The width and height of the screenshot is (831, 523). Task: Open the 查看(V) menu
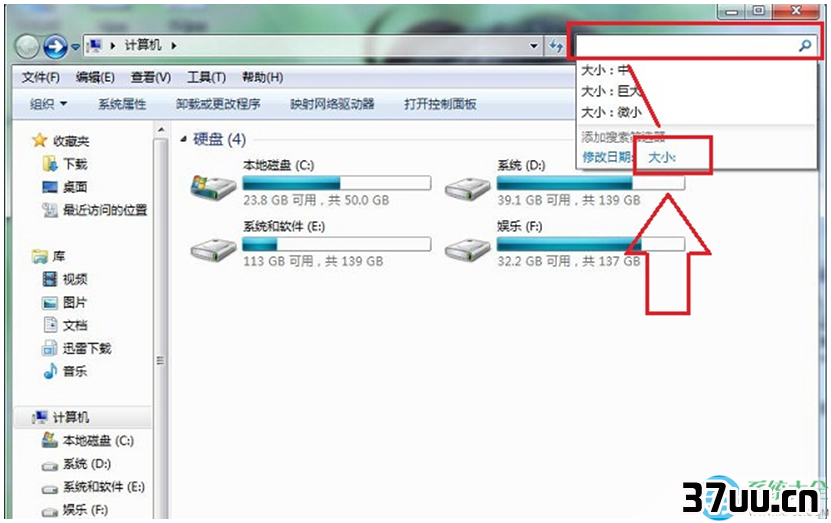pyautogui.click(x=151, y=77)
